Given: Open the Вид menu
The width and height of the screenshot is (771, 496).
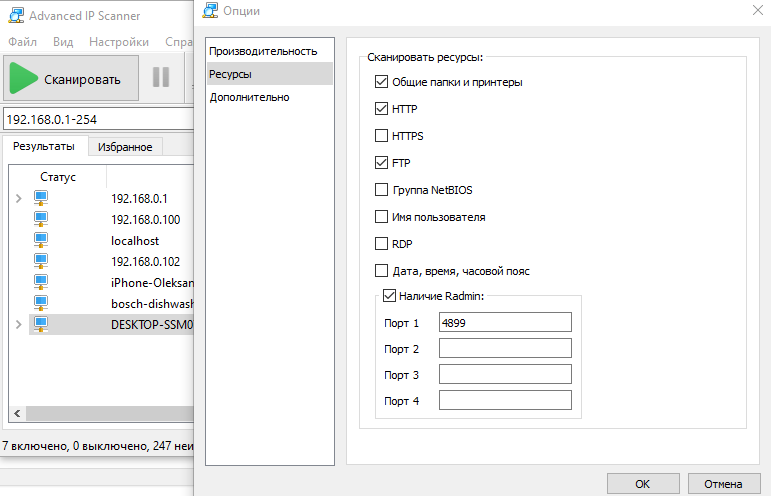Looking at the screenshot, I should [63, 42].
